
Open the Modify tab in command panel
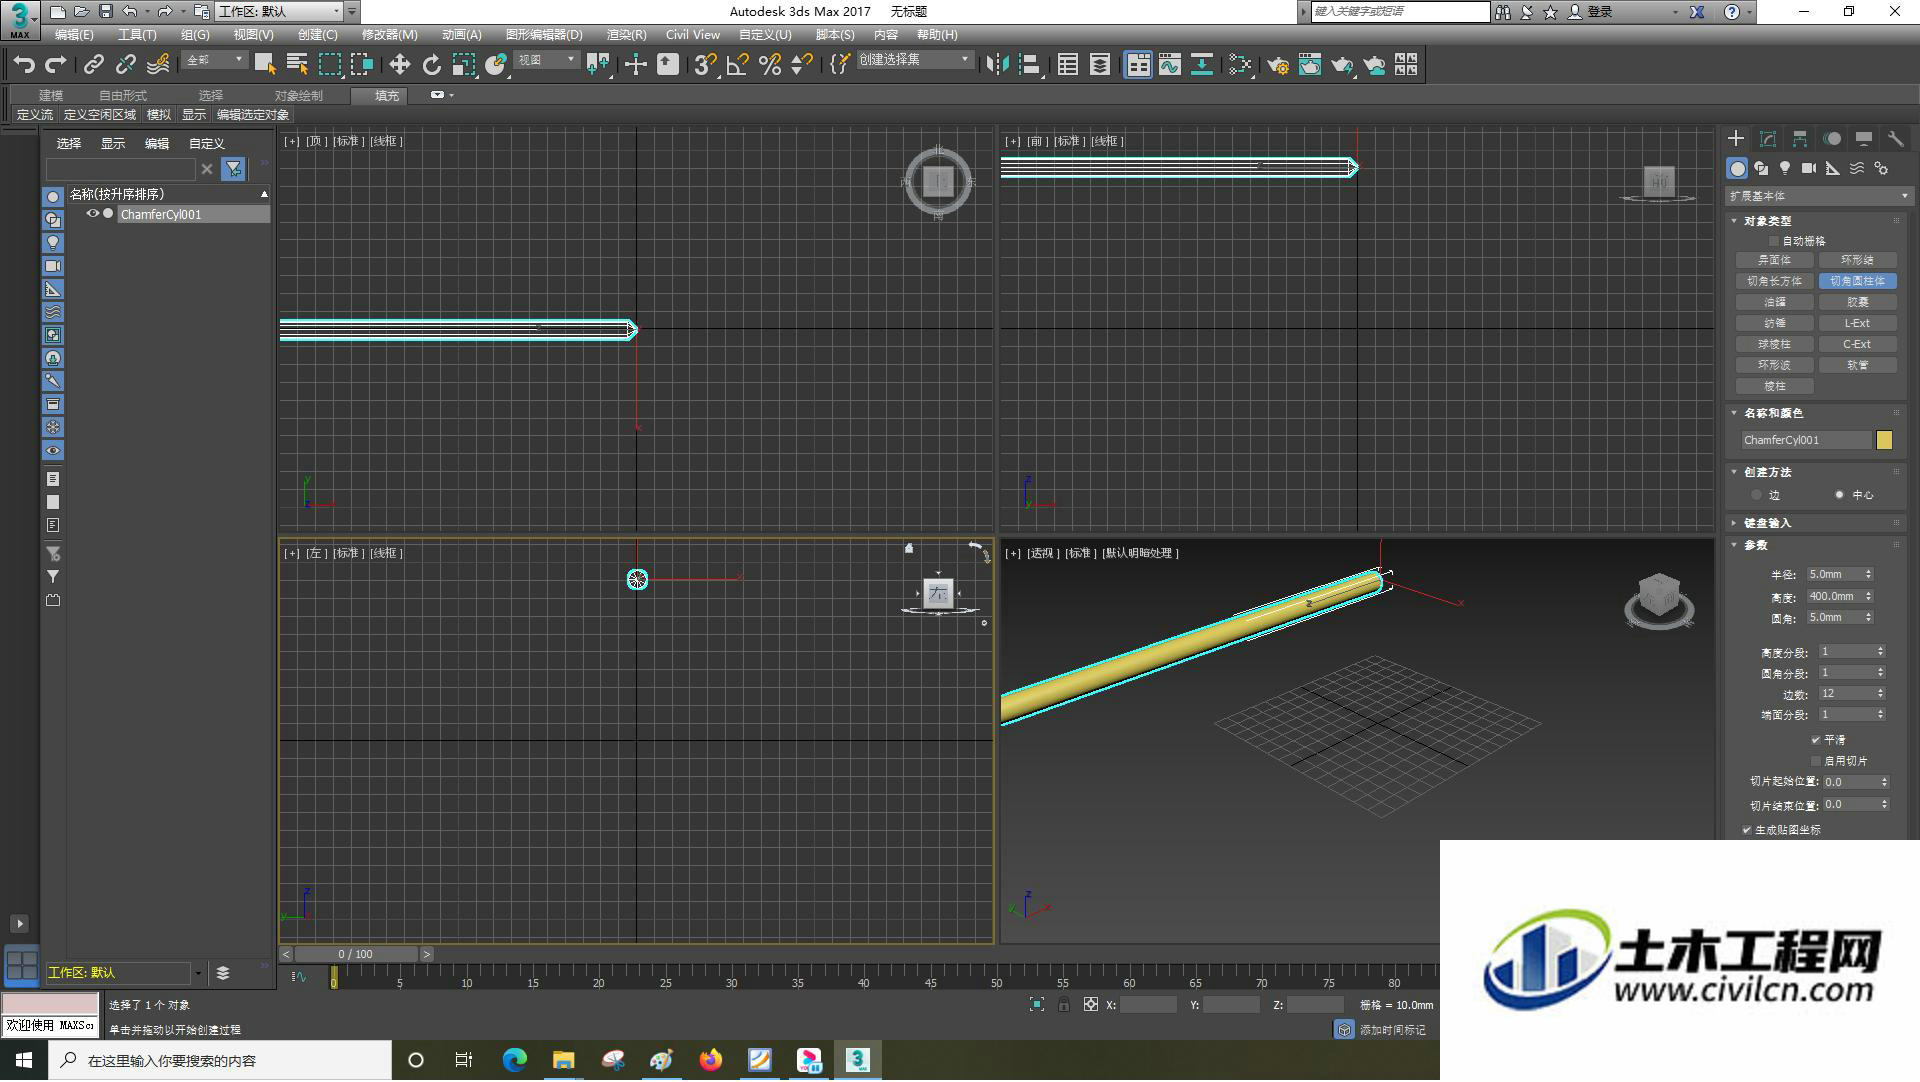pyautogui.click(x=1768, y=139)
